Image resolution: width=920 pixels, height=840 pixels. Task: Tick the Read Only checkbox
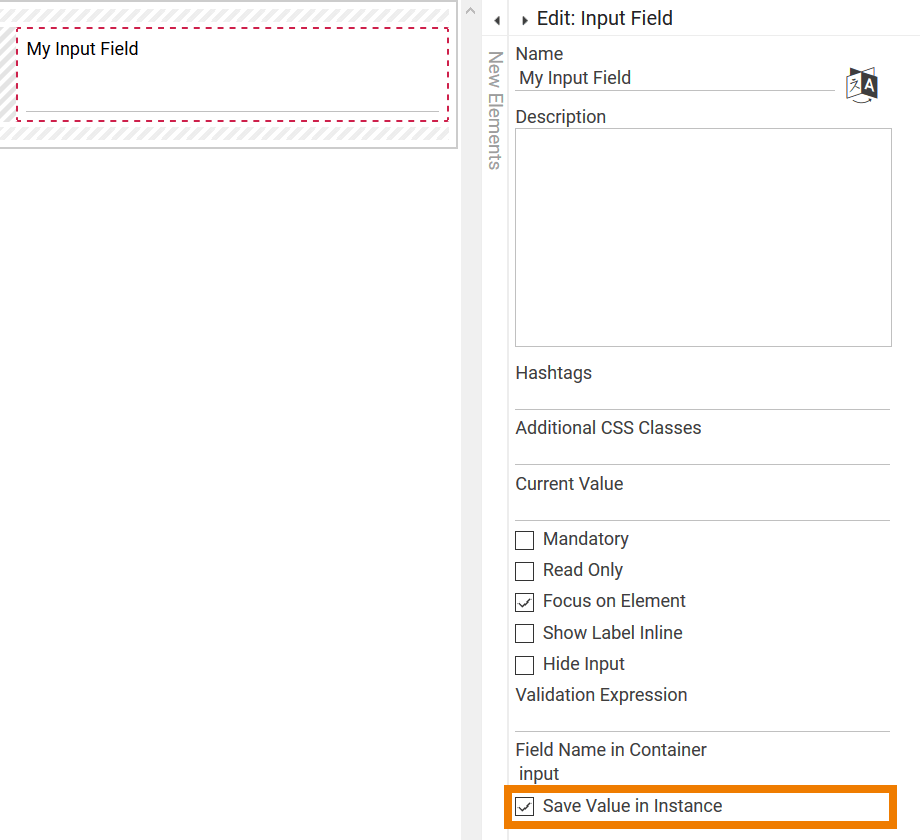coord(525,571)
